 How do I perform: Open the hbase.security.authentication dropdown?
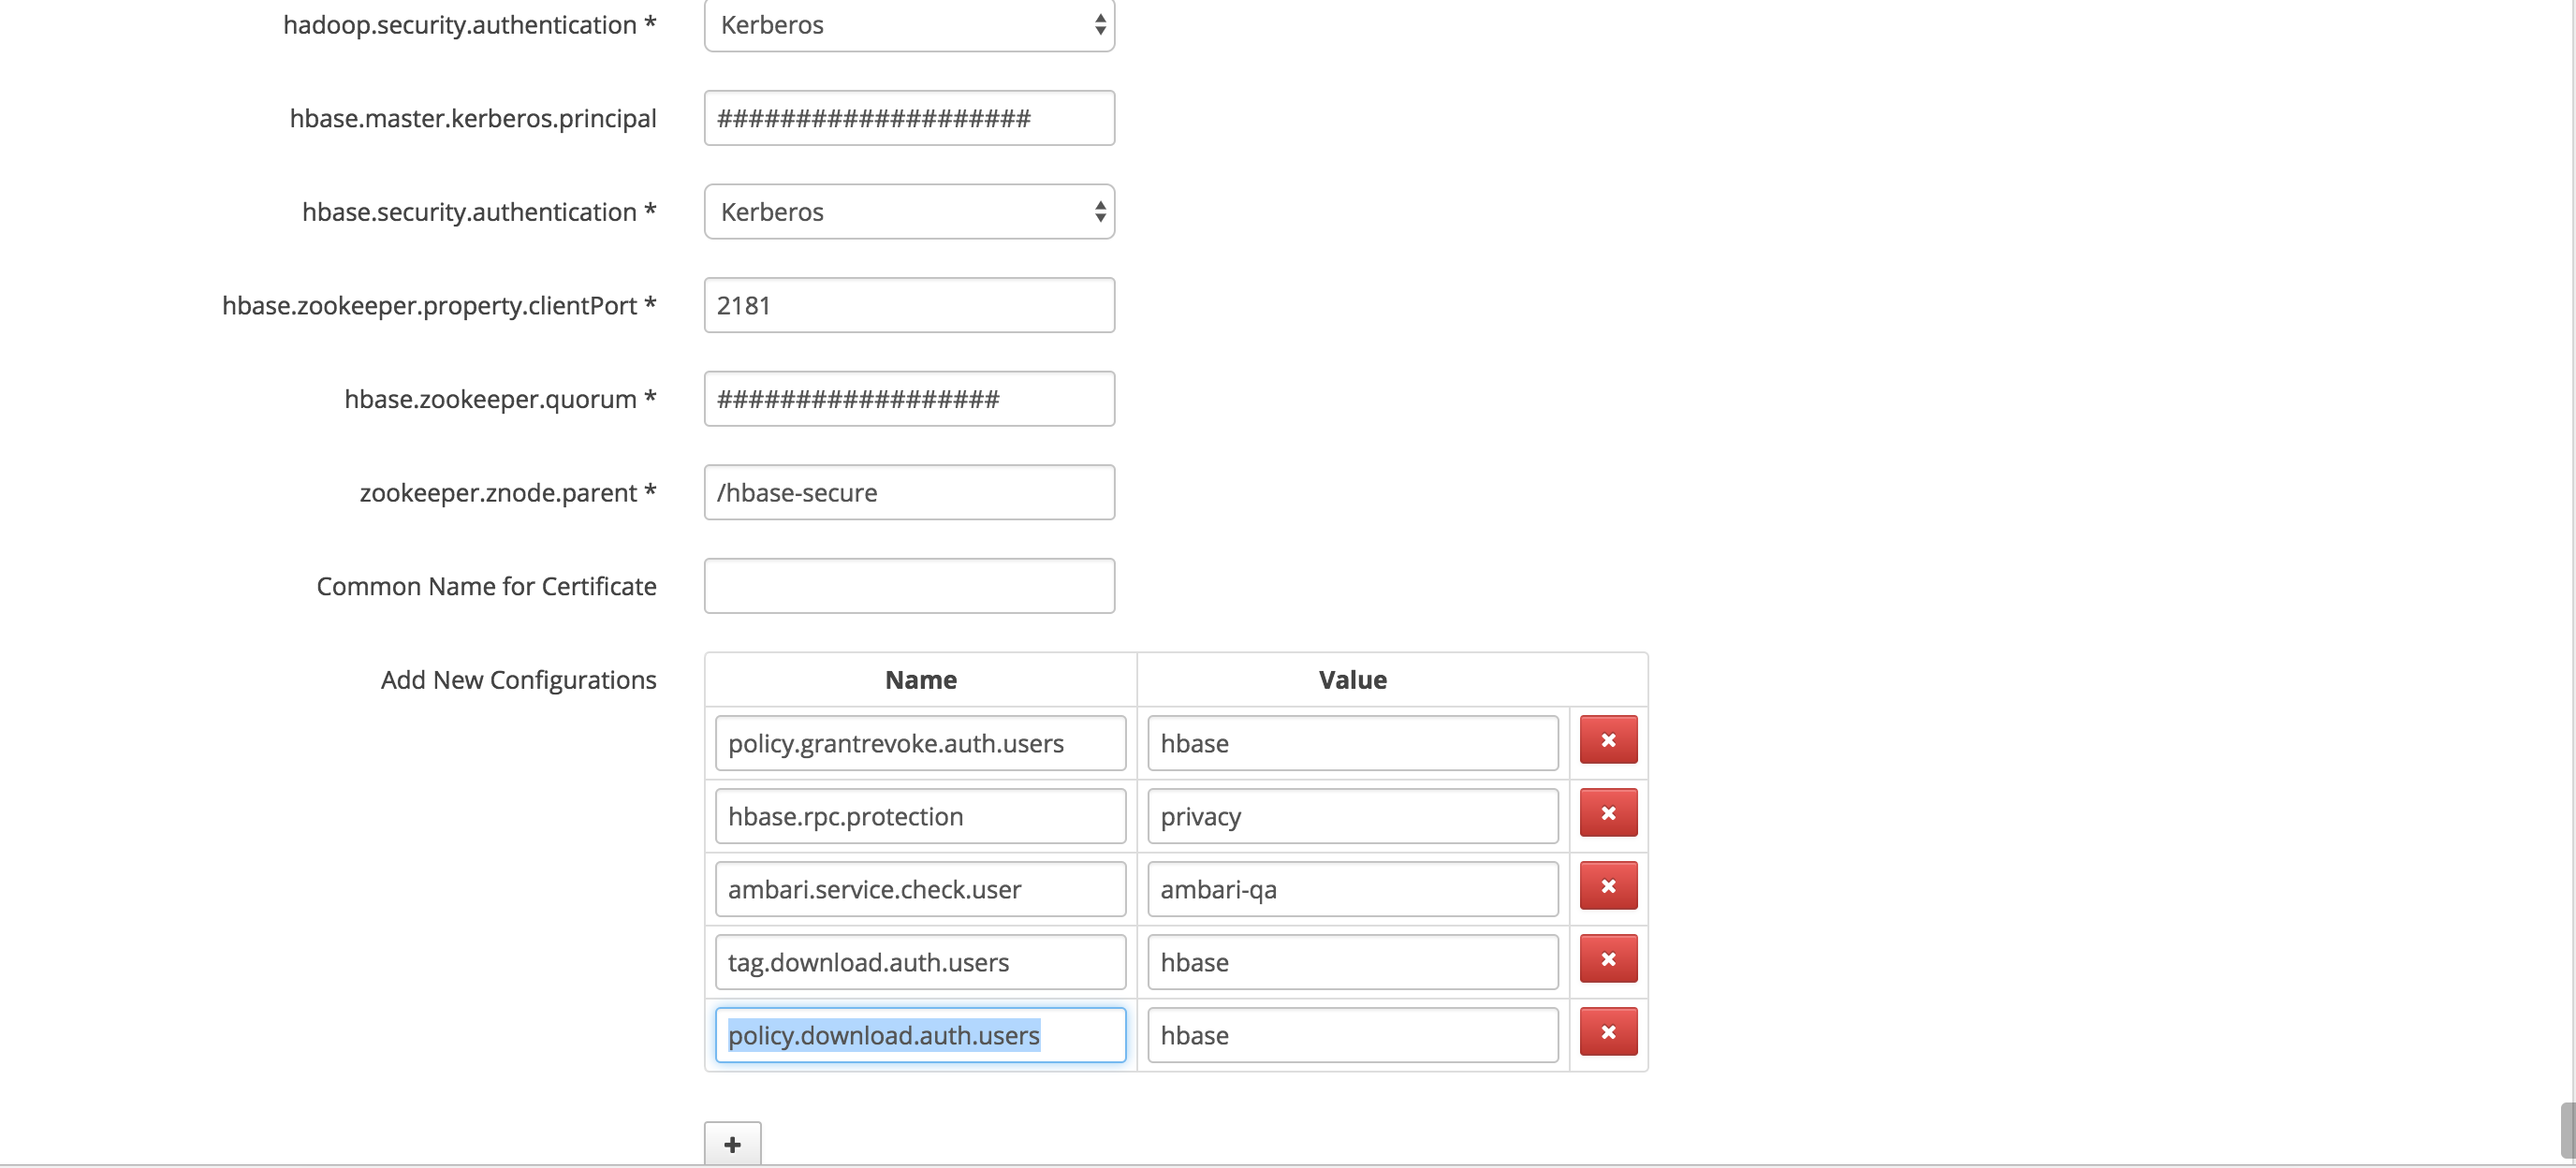click(908, 211)
